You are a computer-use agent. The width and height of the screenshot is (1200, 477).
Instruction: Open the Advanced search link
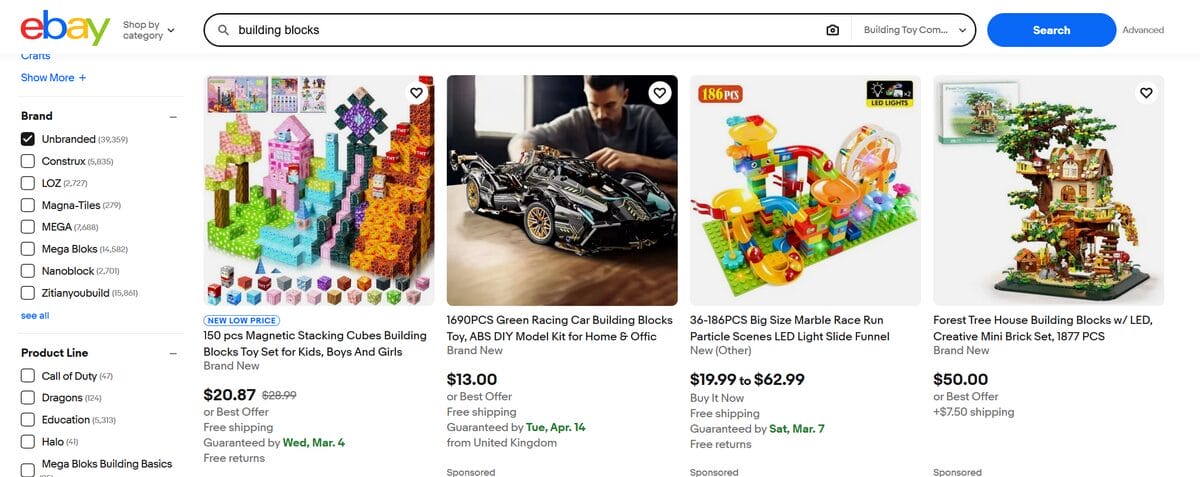1143,30
